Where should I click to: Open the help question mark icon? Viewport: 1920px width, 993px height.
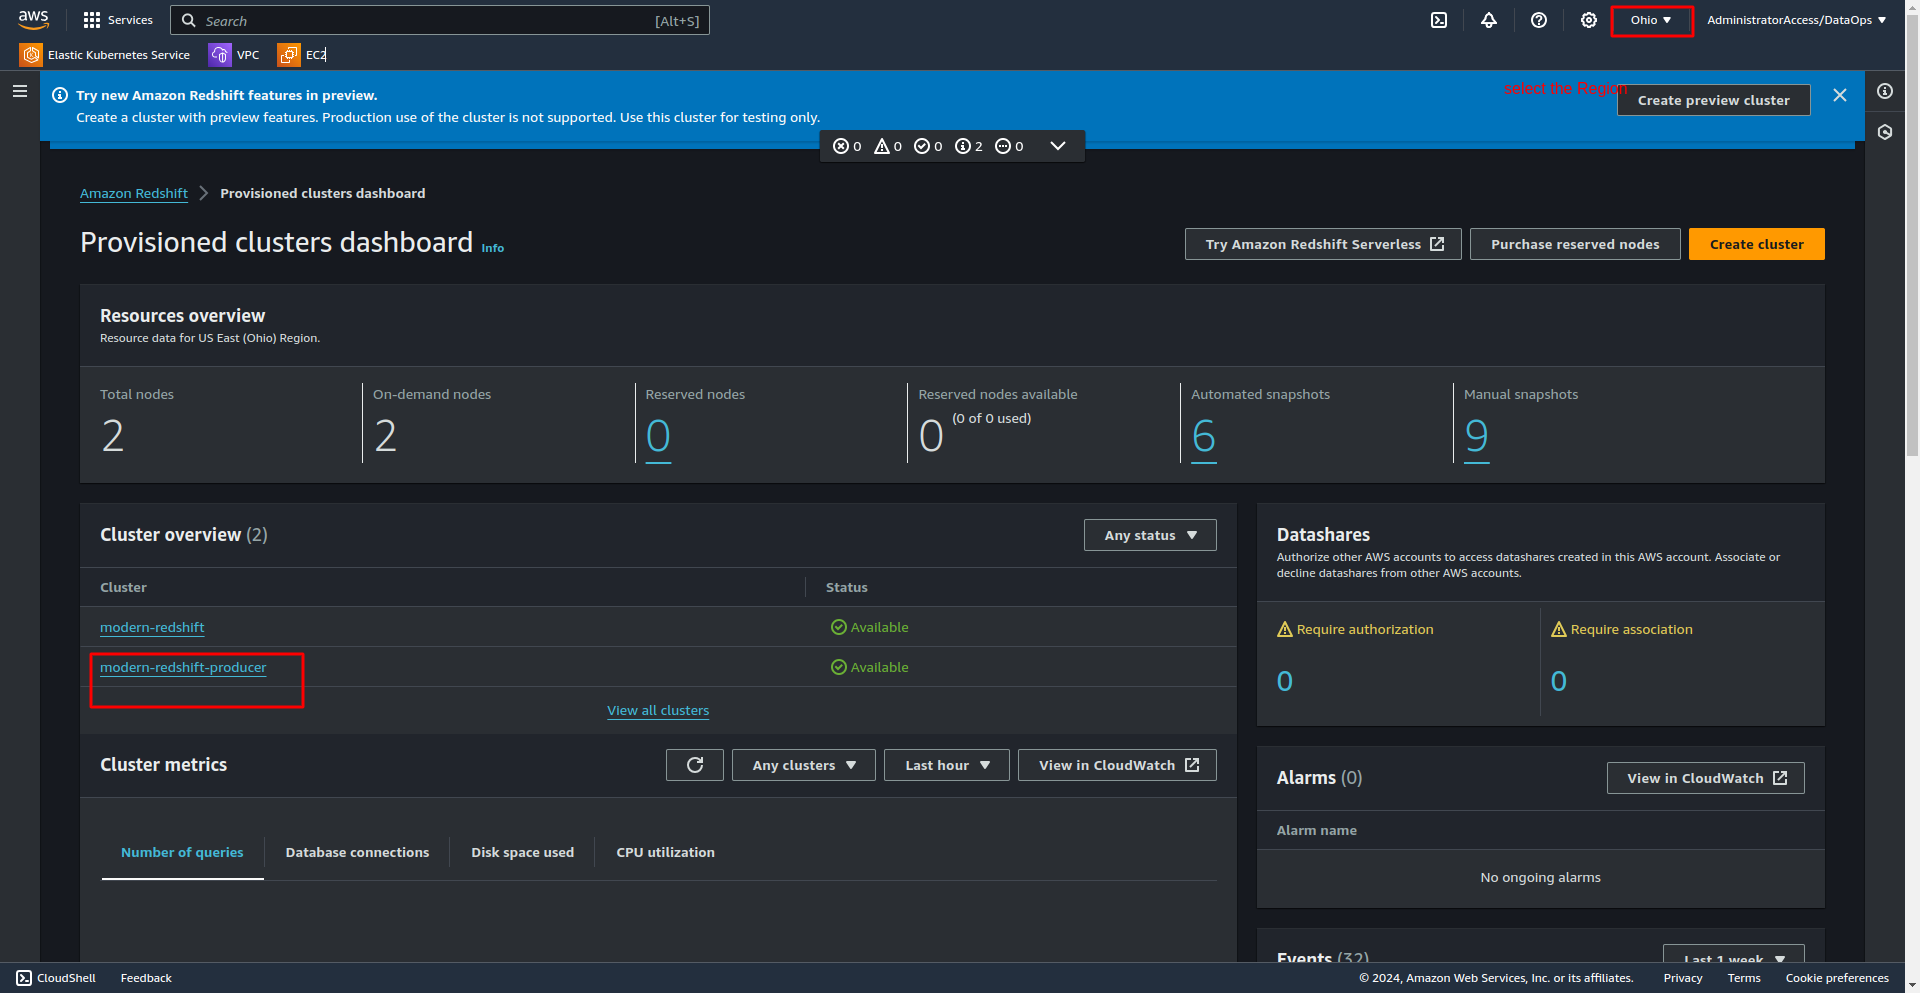tap(1539, 20)
